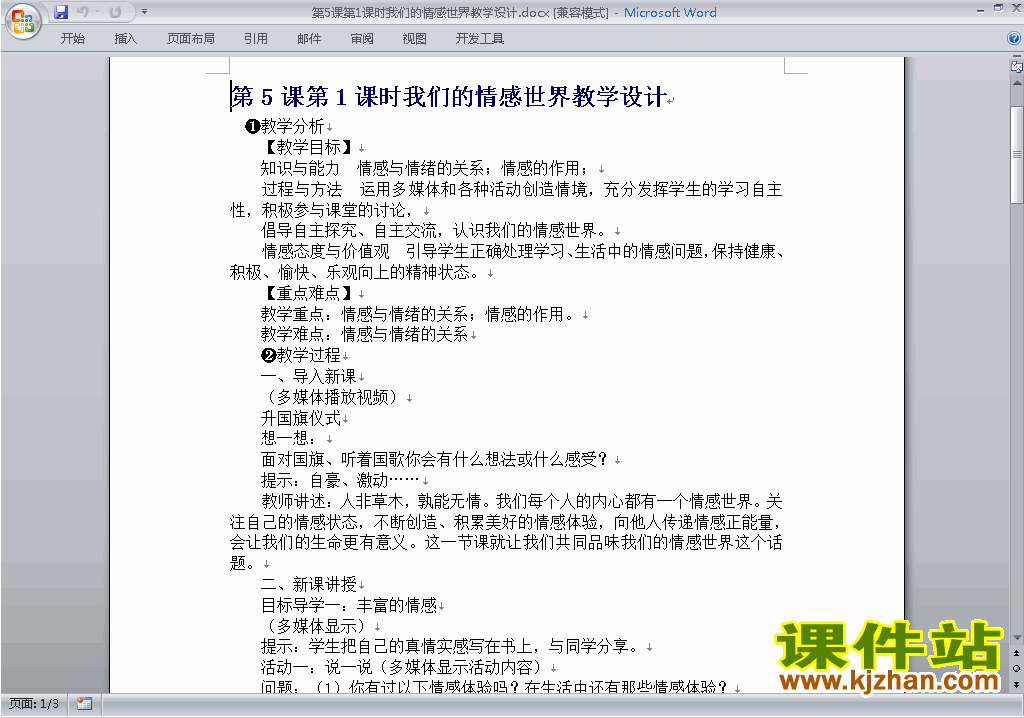Click the split handle above the ruler icon
This screenshot has width=1024, height=718.
[1016, 57]
